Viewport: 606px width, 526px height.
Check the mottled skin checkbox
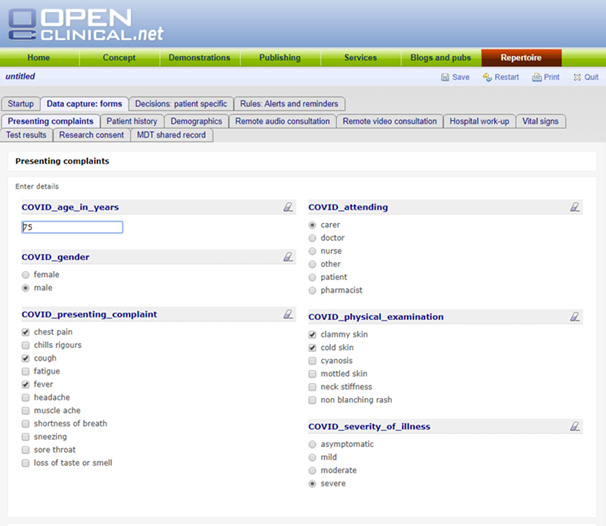pyautogui.click(x=312, y=374)
